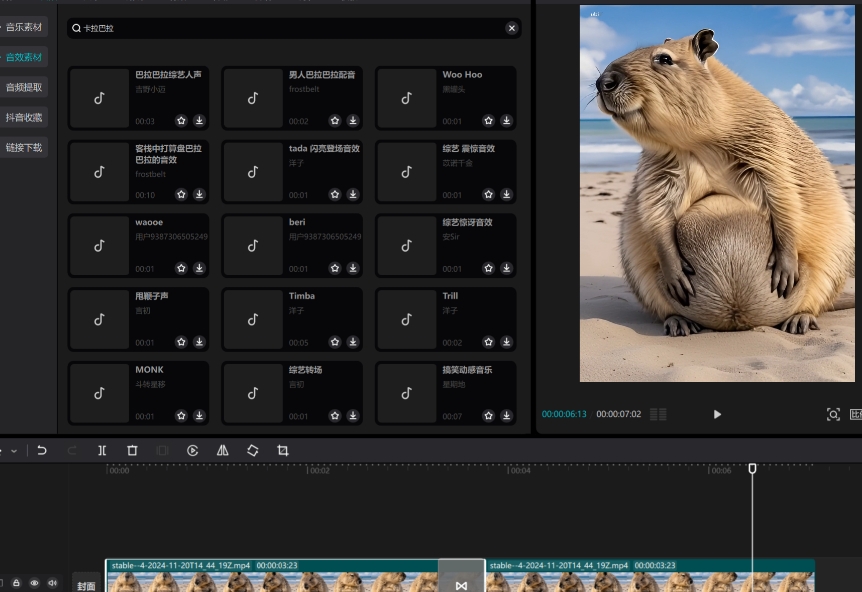Image resolution: width=862 pixels, height=592 pixels.
Task: Mute the main track audio
Action: 52,583
